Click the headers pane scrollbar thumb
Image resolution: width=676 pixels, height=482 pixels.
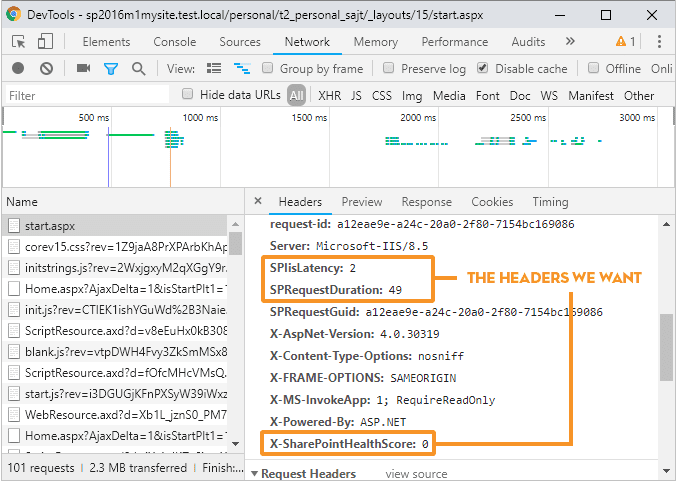666,347
